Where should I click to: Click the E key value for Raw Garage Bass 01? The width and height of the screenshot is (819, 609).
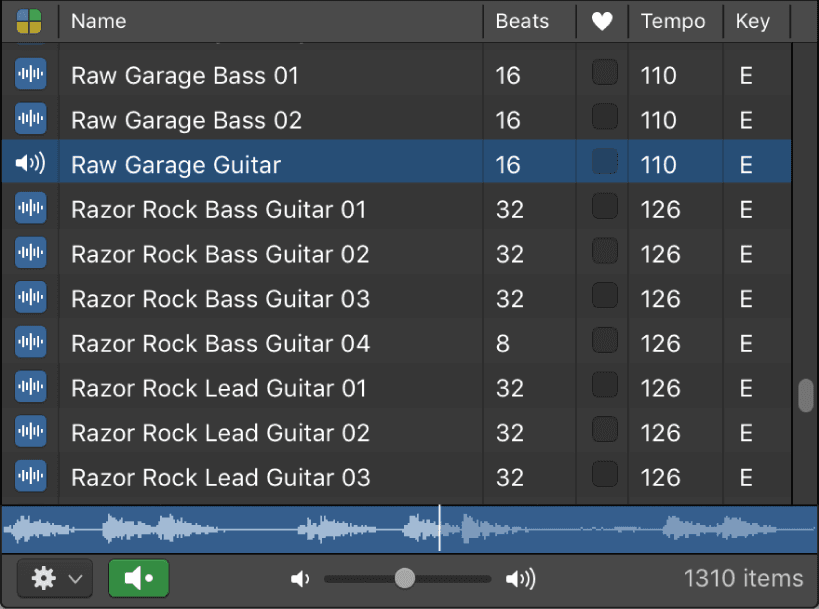pos(746,76)
